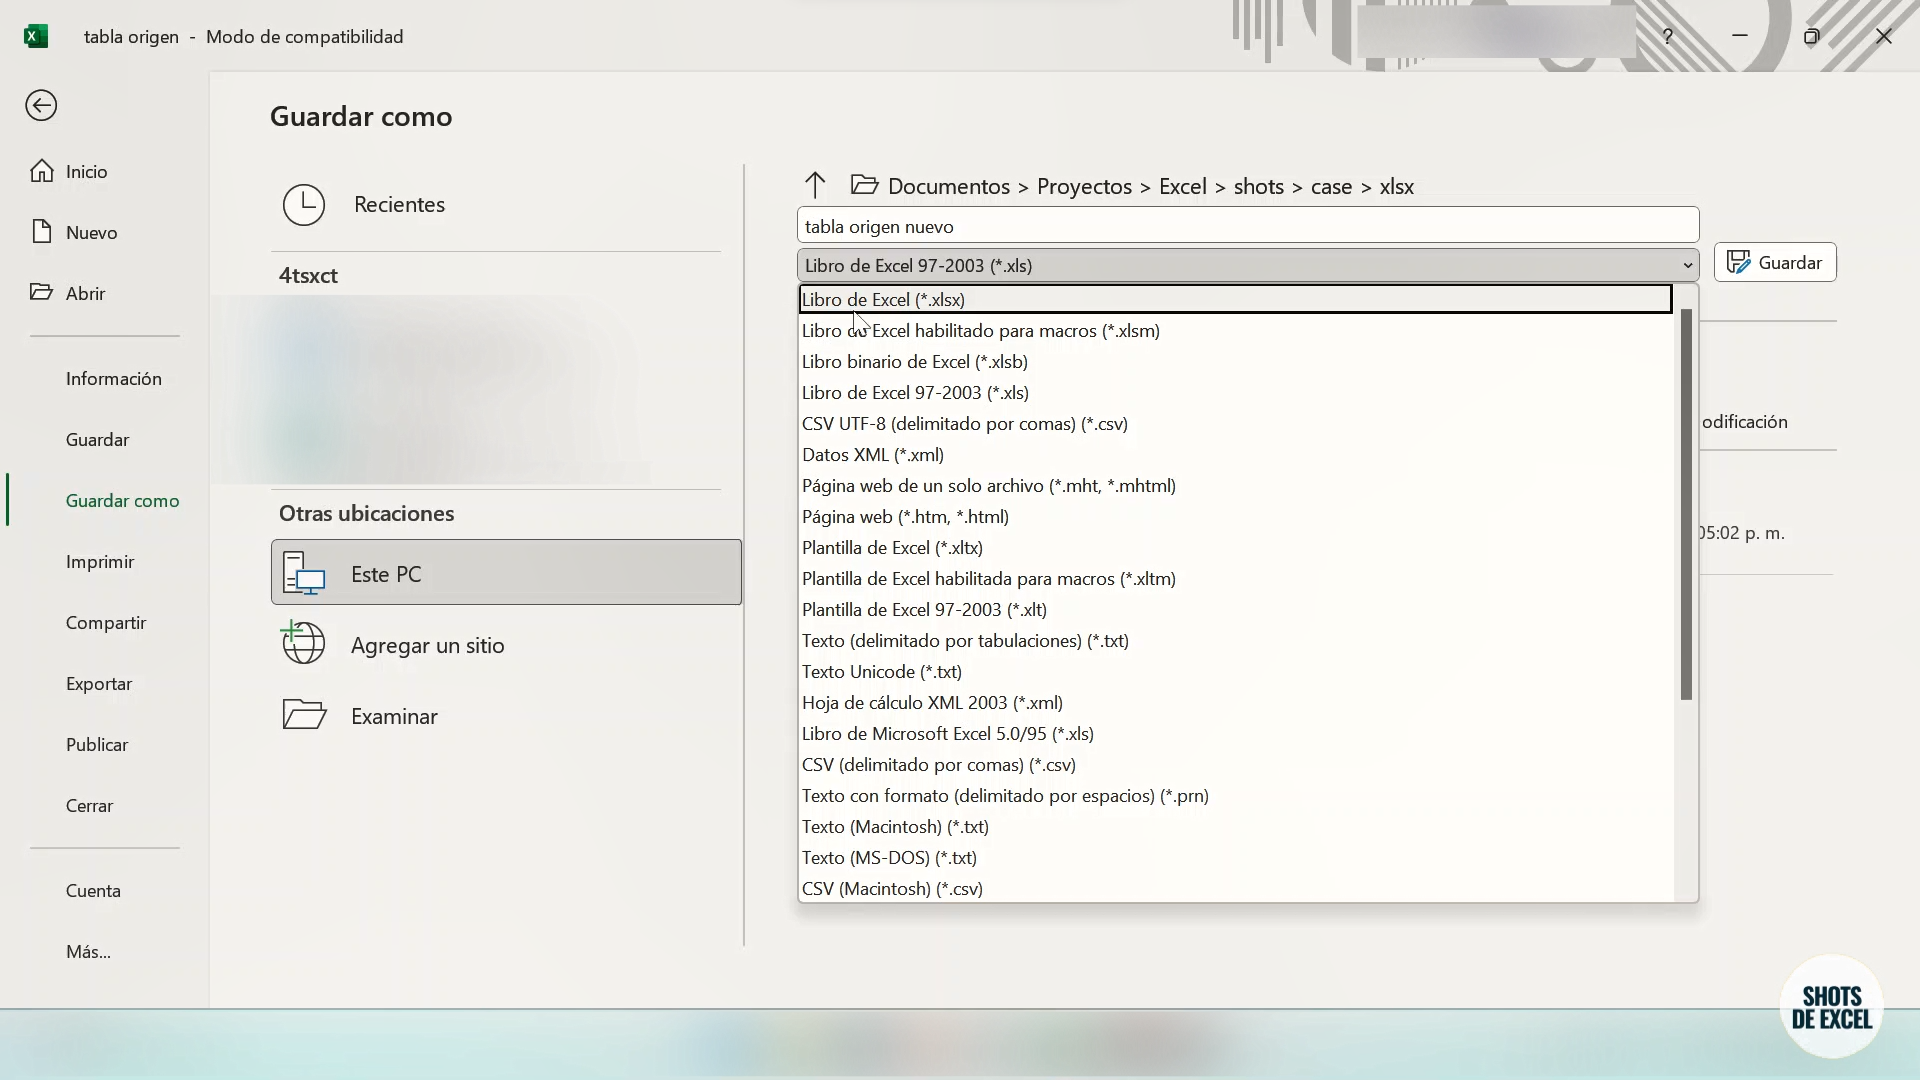This screenshot has width=1920, height=1080.
Task: Click the Excel app icon in title bar
Action: pyautogui.click(x=36, y=36)
